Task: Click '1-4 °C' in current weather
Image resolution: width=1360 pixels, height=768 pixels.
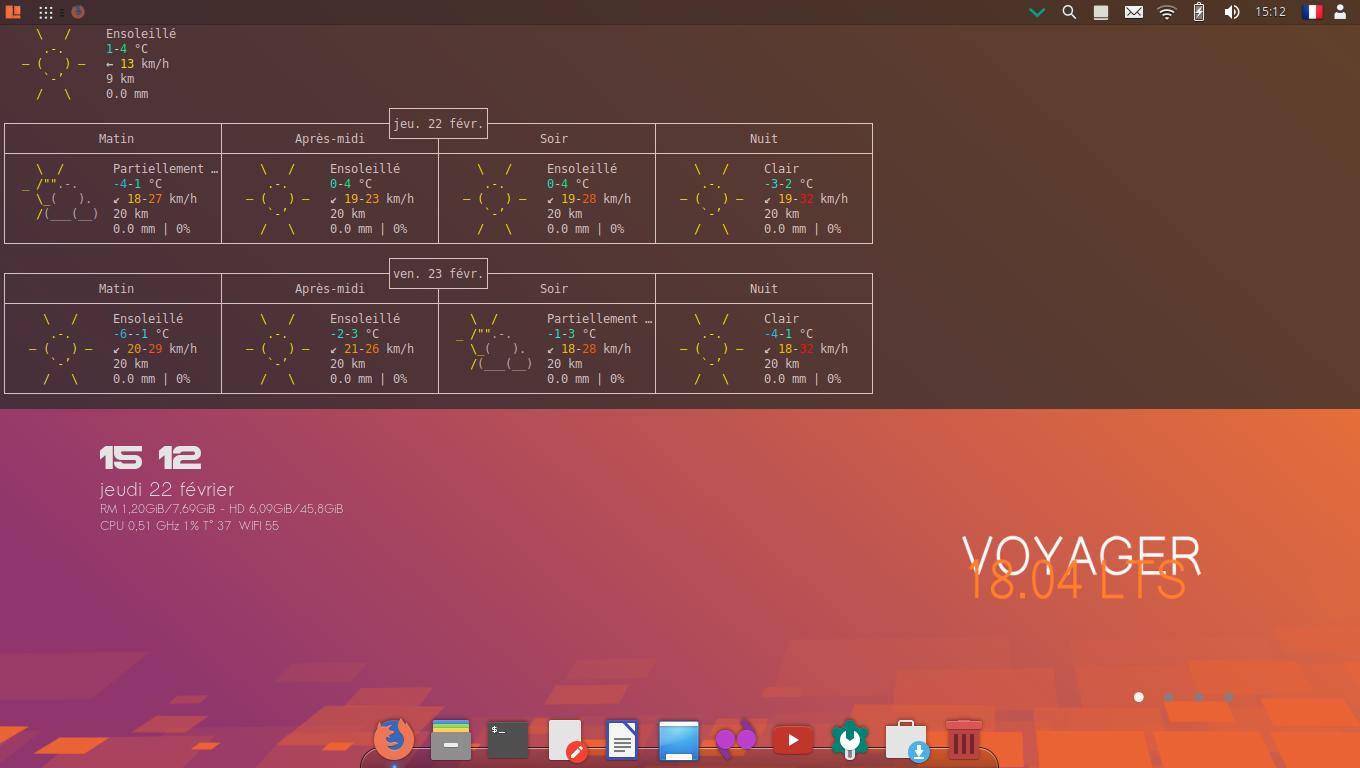Action: point(127,49)
